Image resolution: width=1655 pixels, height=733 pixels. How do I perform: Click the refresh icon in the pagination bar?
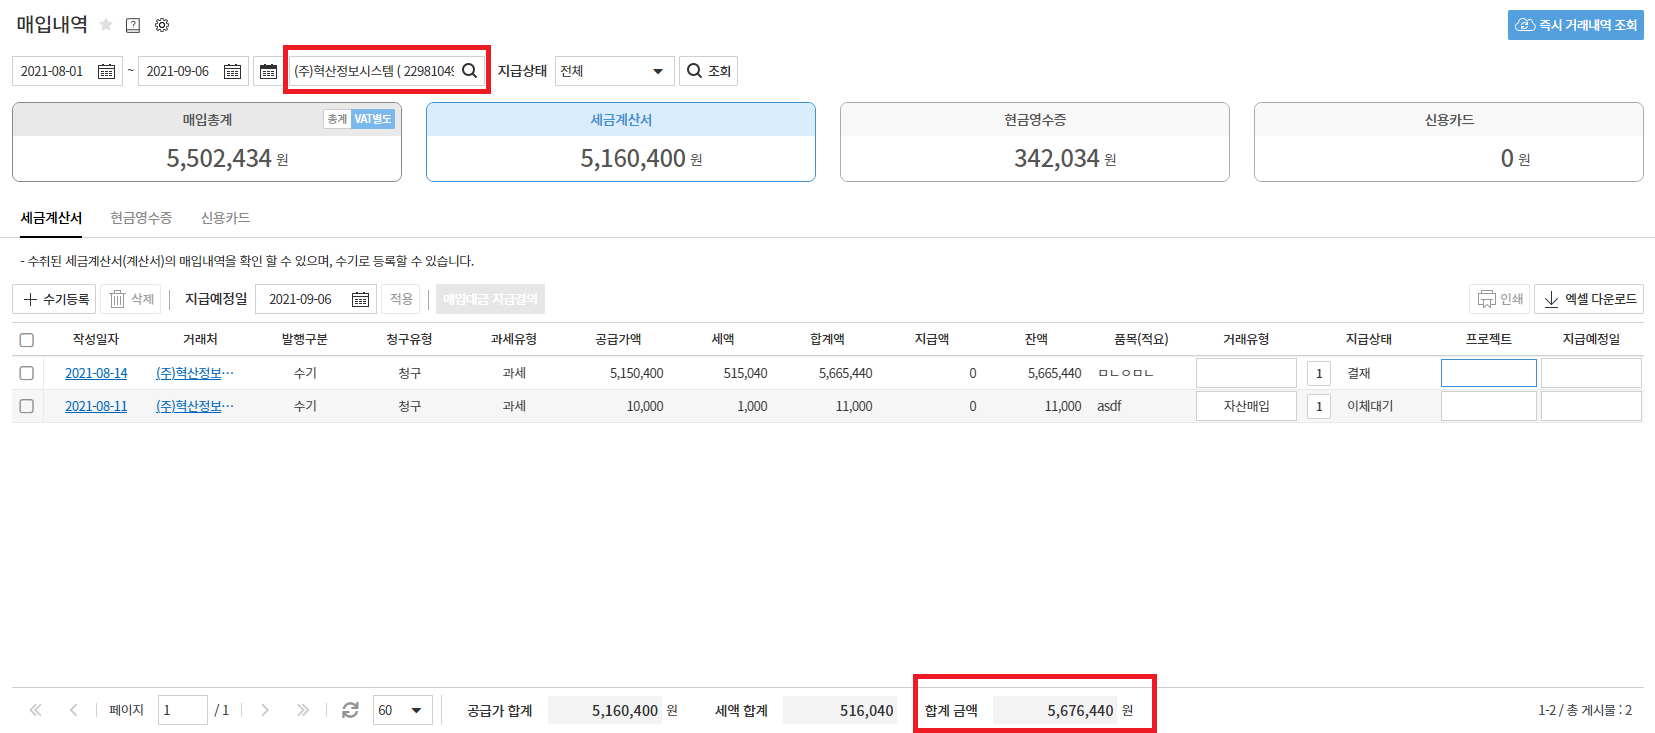tap(350, 710)
